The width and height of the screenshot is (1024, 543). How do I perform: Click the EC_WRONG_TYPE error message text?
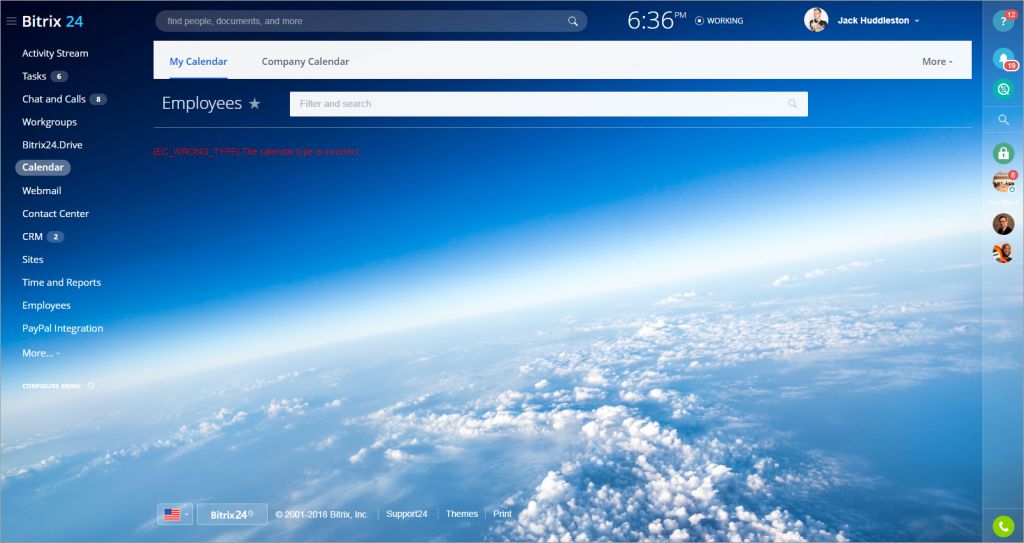(257, 152)
